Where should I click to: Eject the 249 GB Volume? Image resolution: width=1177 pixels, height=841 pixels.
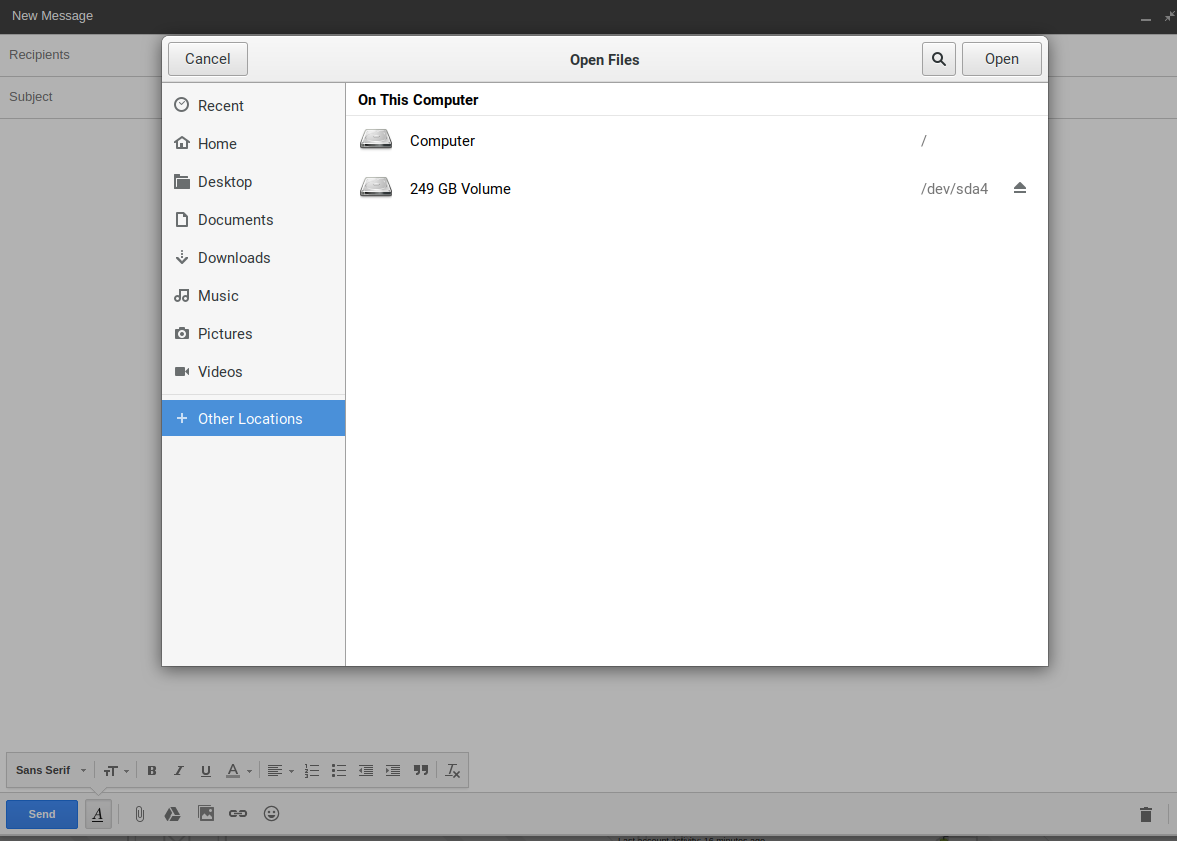[x=1020, y=189]
